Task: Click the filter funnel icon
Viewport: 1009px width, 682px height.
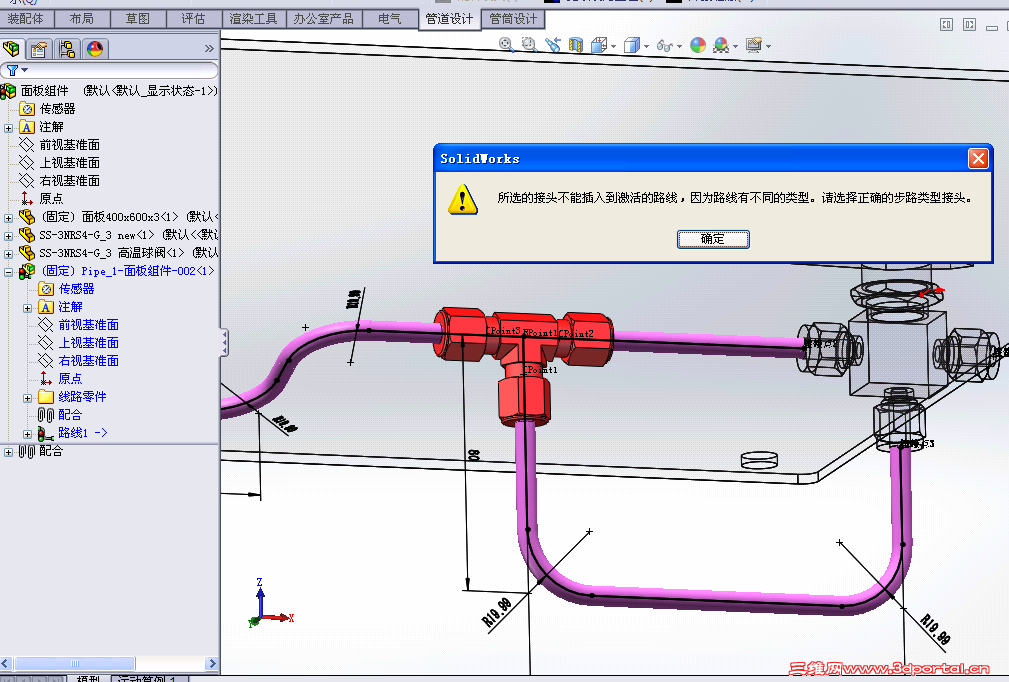Action: (12, 70)
